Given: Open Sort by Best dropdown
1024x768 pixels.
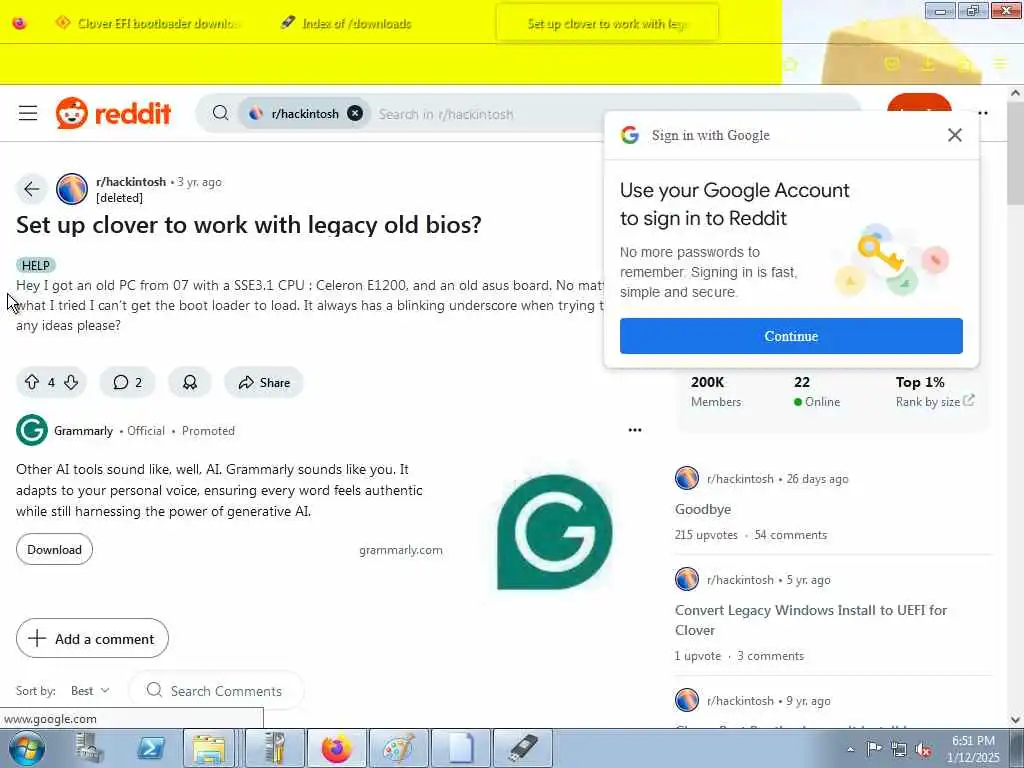Looking at the screenshot, I should (90, 690).
